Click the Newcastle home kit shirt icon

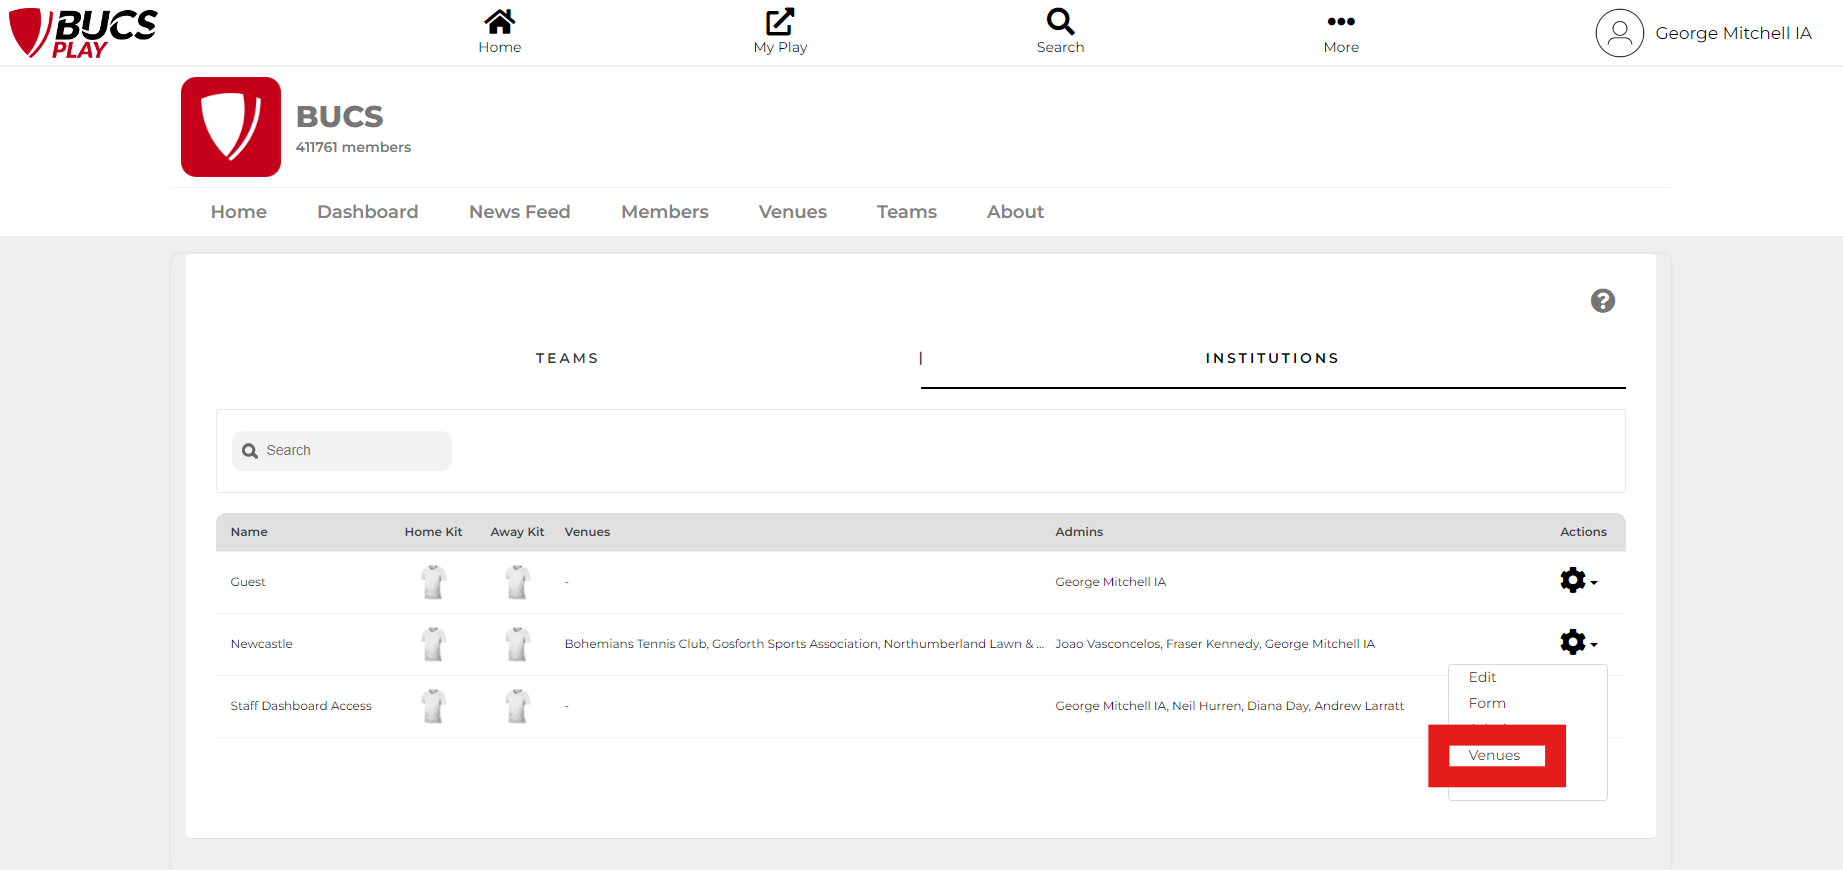433,644
